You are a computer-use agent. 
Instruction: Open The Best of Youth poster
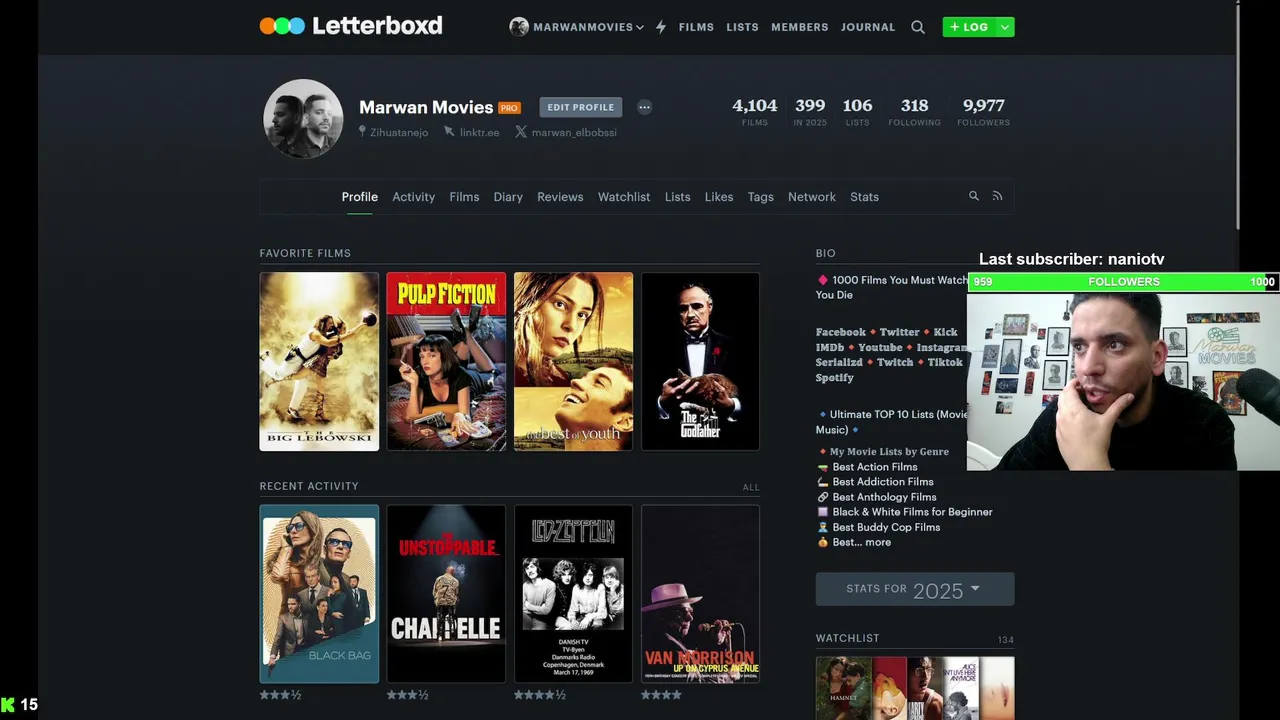(573, 361)
